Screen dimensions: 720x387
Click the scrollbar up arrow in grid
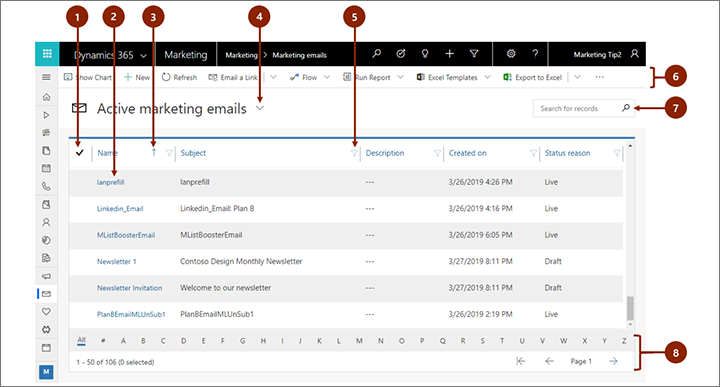coord(630,146)
